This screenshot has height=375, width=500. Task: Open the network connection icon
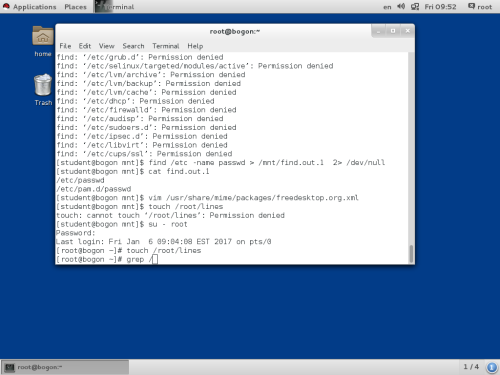(415, 6)
